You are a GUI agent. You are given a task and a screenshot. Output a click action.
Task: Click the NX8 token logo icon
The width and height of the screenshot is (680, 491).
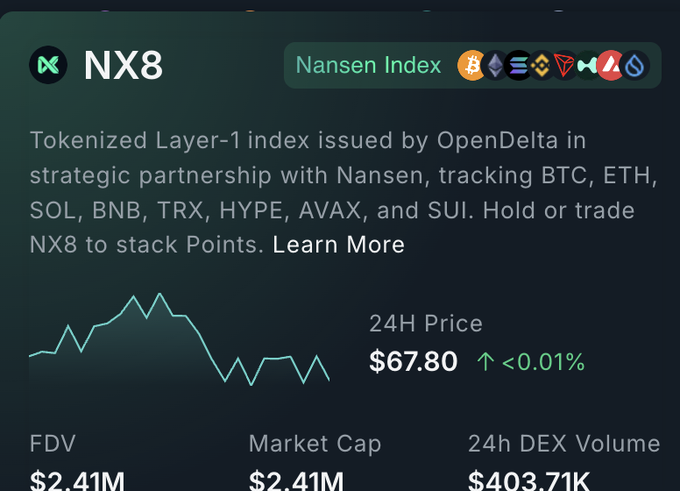[48, 65]
